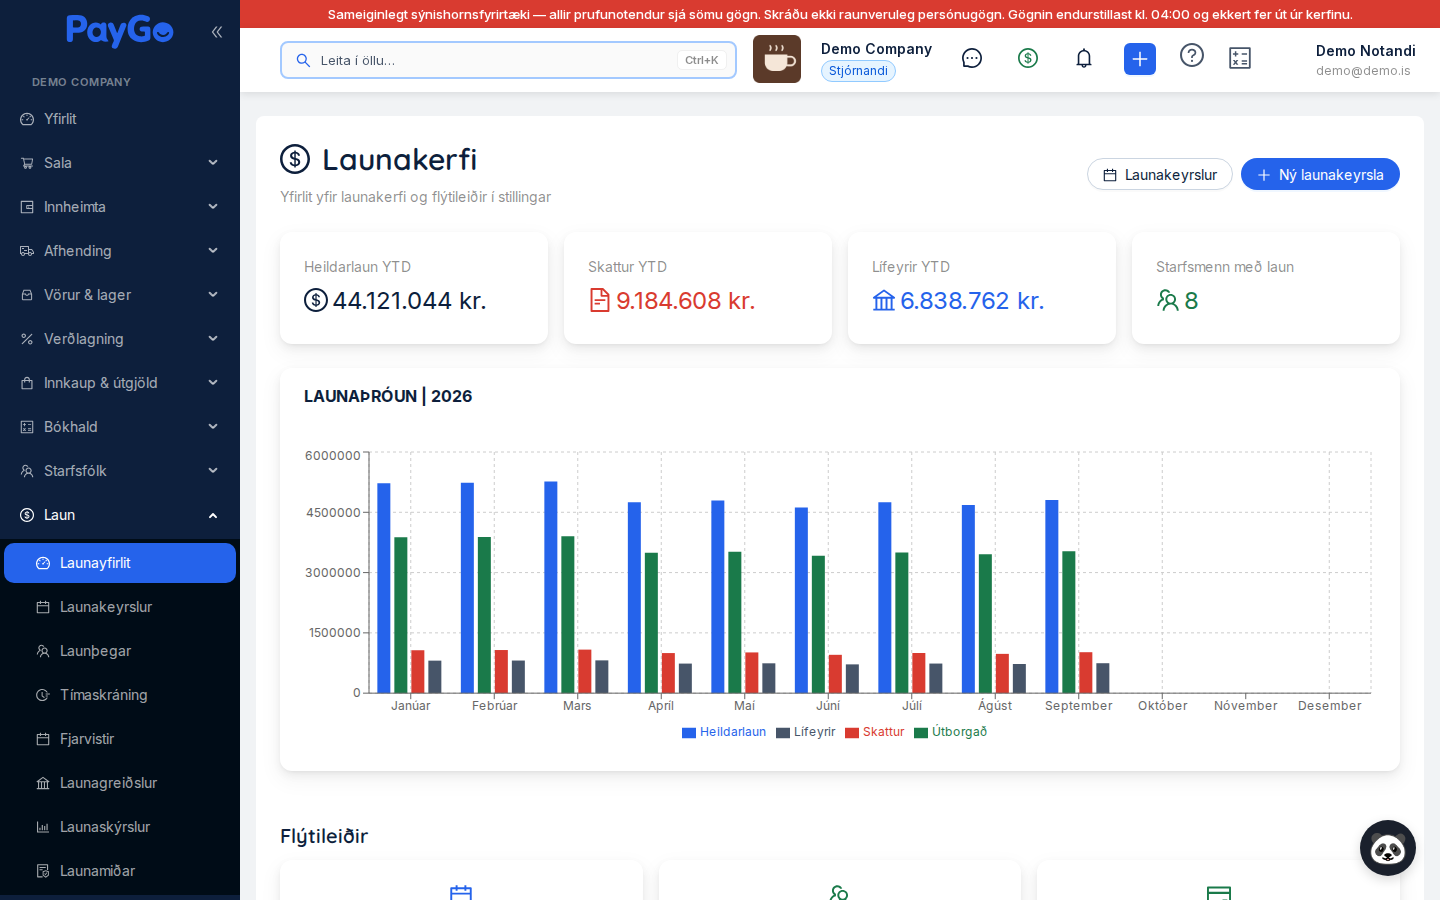1440x900 pixels.
Task: Open the chat messages icon
Action: [972, 59]
